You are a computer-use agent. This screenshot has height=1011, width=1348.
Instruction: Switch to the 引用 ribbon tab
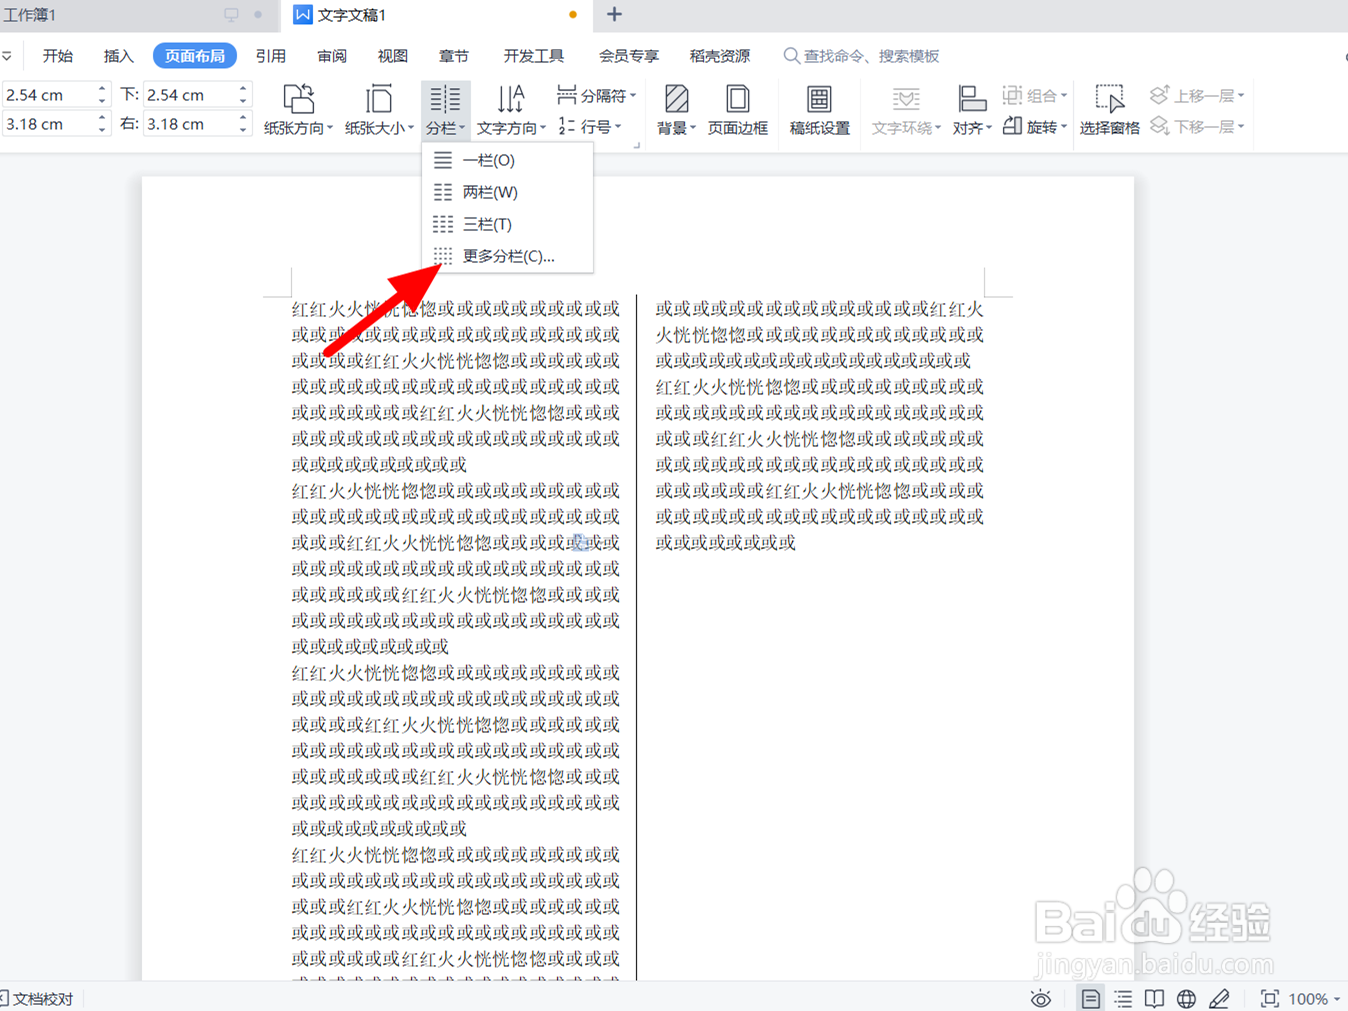[x=271, y=56]
